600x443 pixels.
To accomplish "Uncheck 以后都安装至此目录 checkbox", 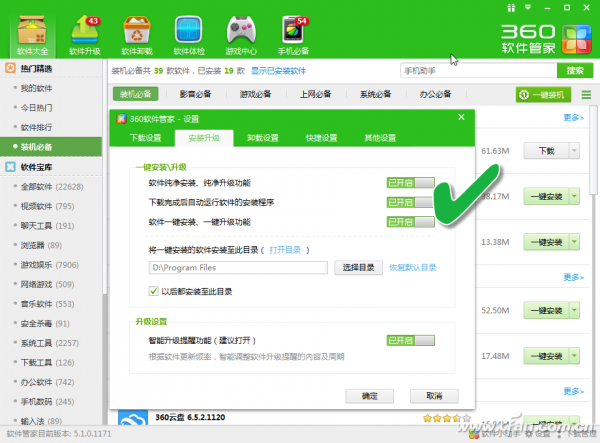I will pyautogui.click(x=153, y=291).
